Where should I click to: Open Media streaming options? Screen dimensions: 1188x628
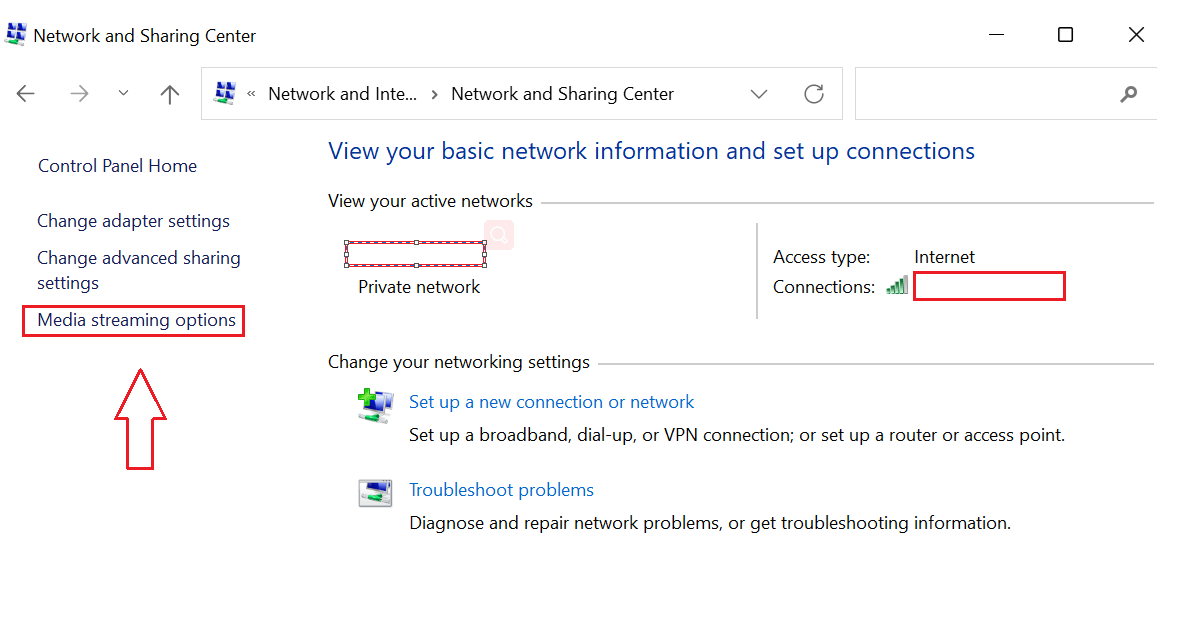tap(133, 320)
